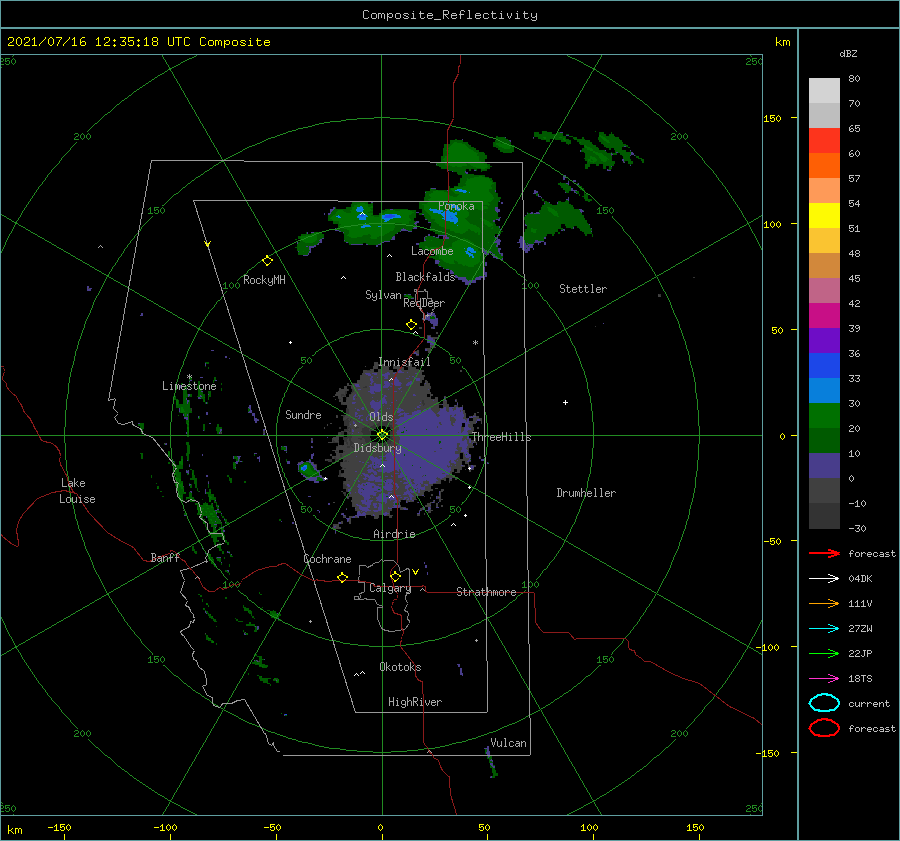The height and width of the screenshot is (841, 900).
Task: Click the Limestone label
Action: (x=189, y=386)
